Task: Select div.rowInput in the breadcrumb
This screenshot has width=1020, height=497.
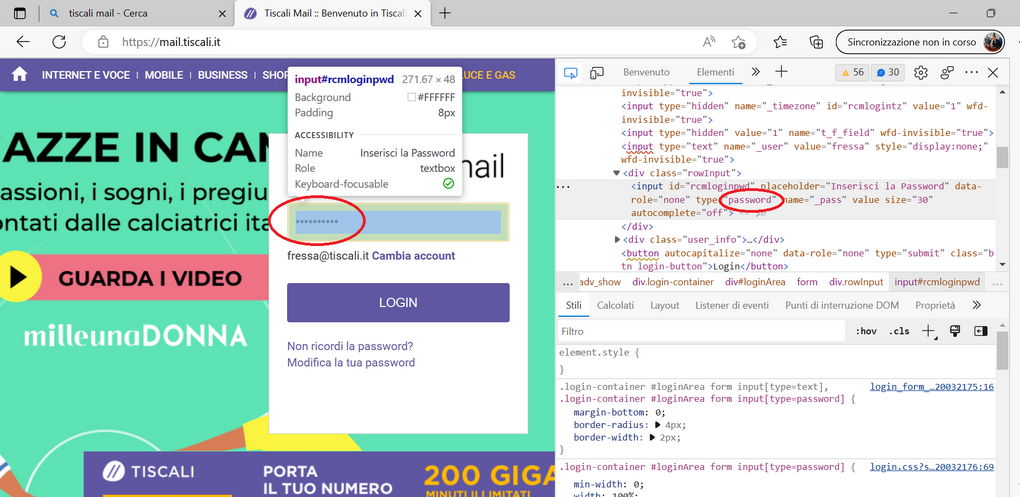Action: [856, 282]
